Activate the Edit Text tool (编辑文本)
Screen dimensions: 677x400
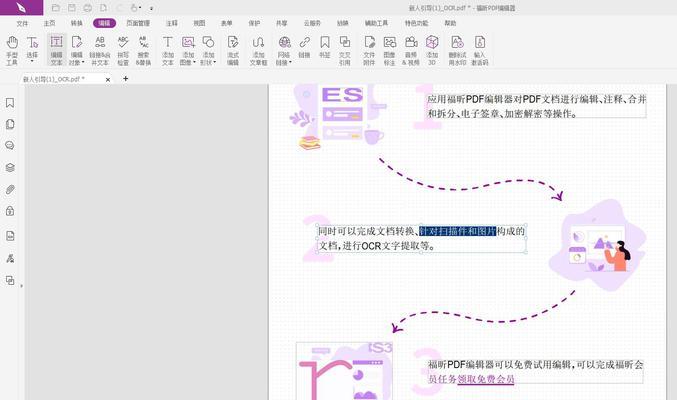click(57, 50)
